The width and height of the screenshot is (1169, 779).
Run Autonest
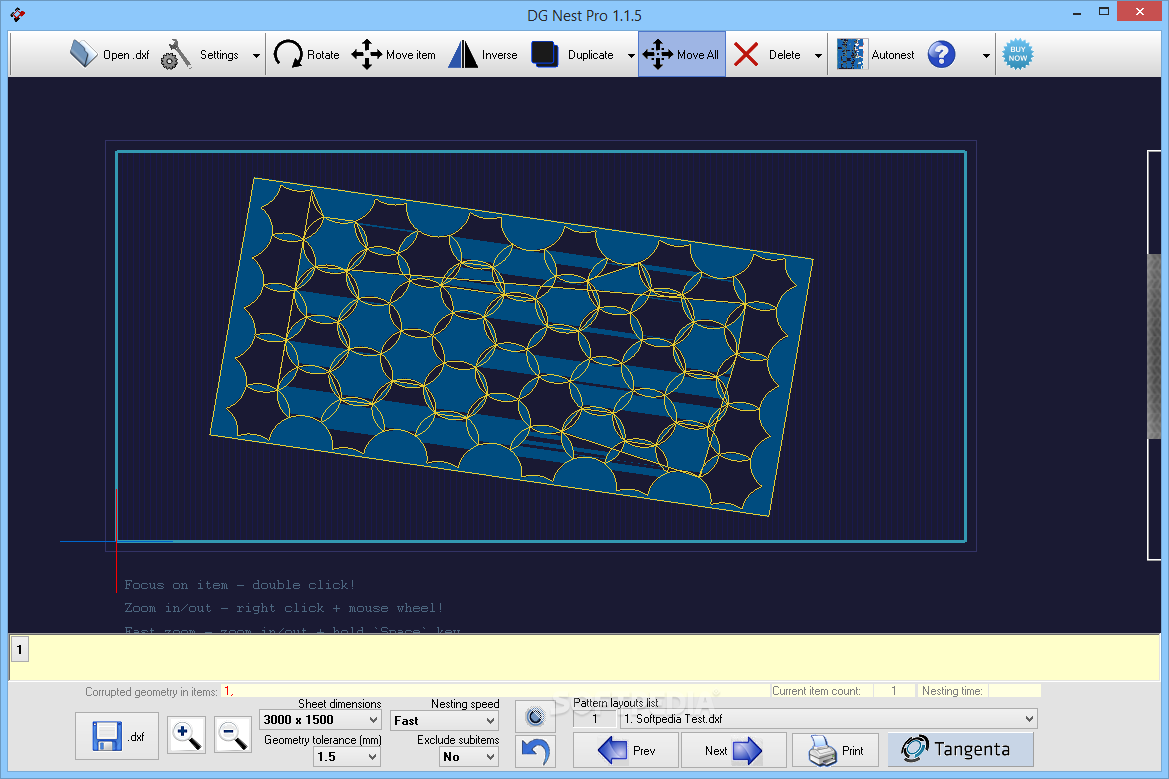(x=875, y=54)
